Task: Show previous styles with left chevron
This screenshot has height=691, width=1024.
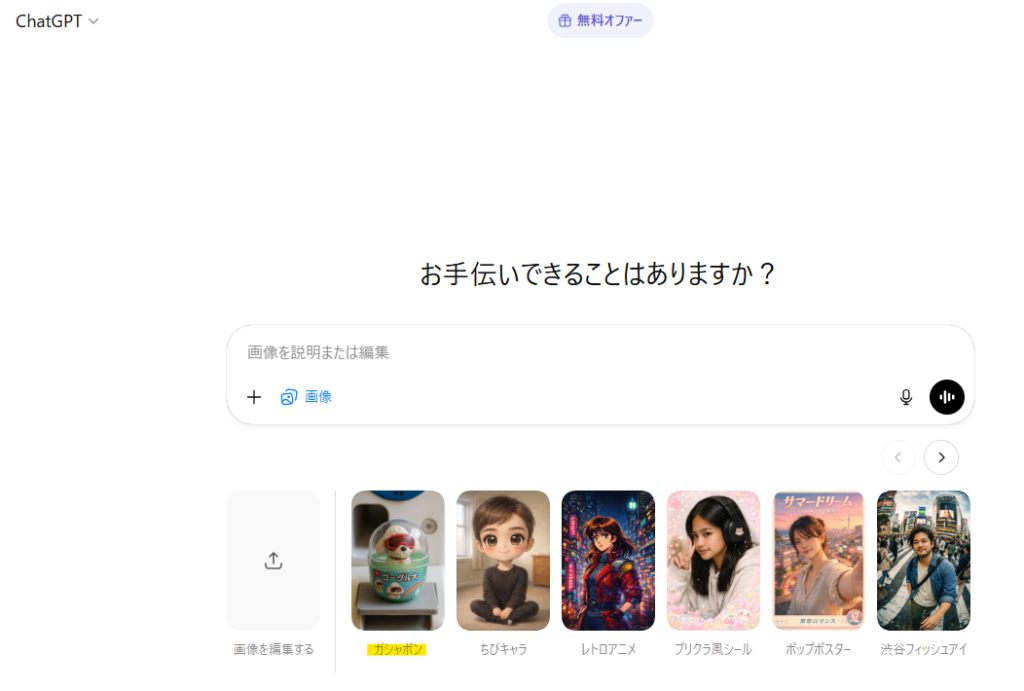Action: [898, 457]
